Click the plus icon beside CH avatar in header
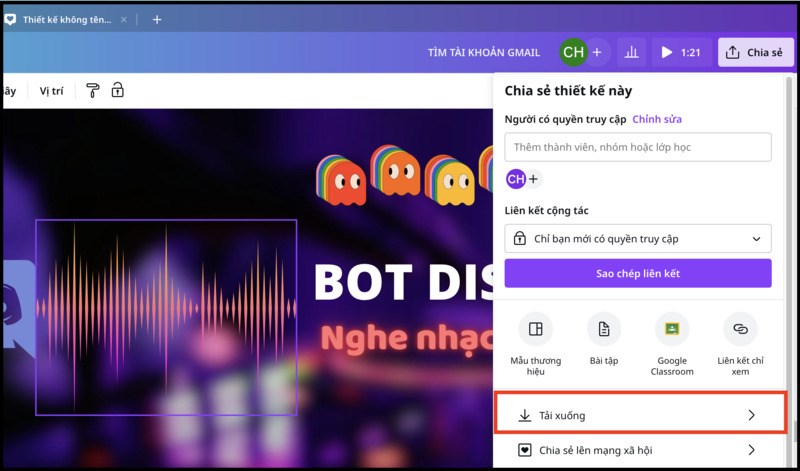This screenshot has height=471, width=800. 597,52
